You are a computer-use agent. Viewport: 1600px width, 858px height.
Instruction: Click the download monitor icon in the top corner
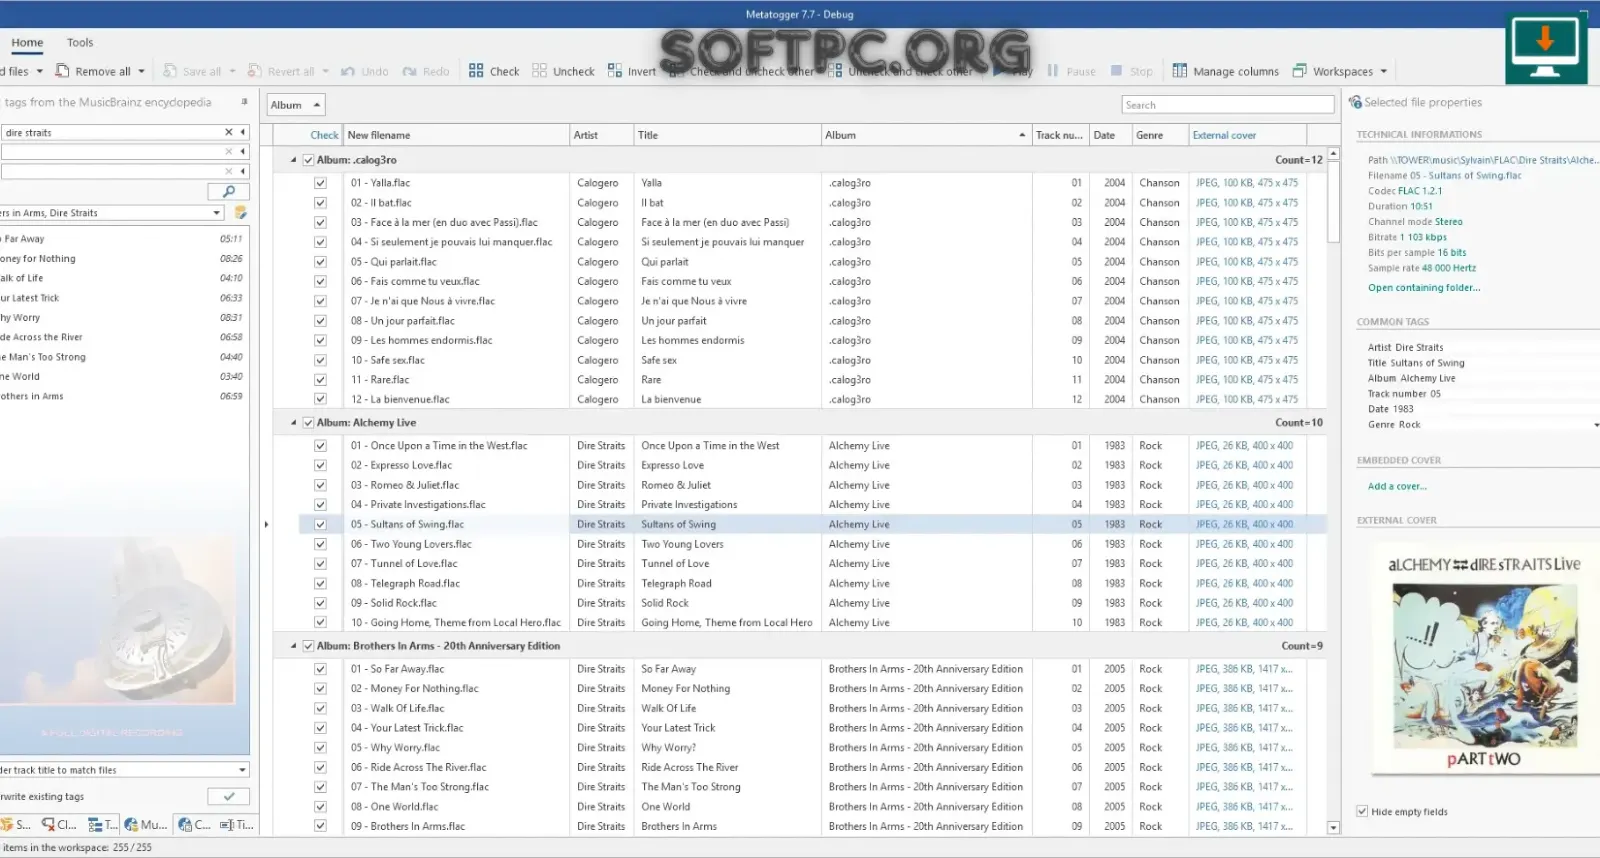[x=1546, y=48]
